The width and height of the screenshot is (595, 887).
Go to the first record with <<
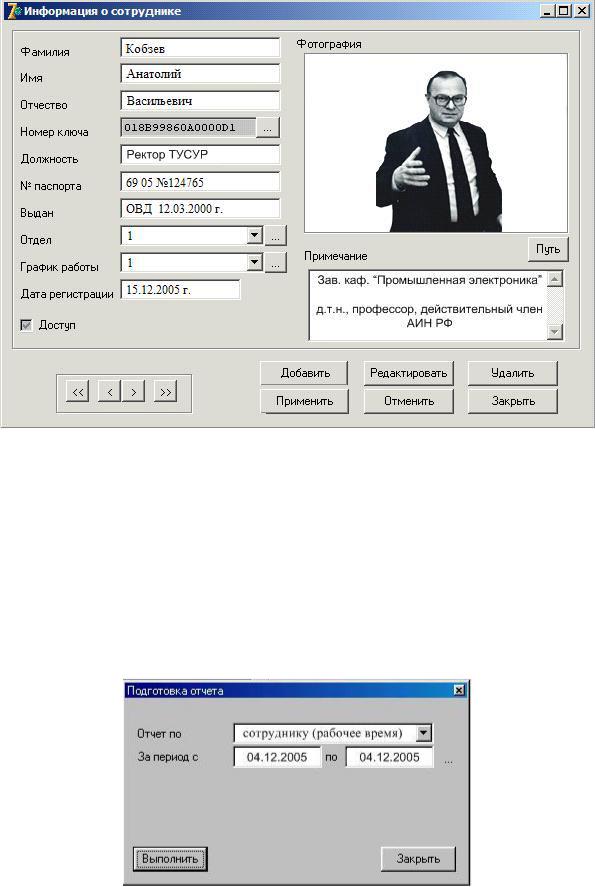tap(77, 391)
